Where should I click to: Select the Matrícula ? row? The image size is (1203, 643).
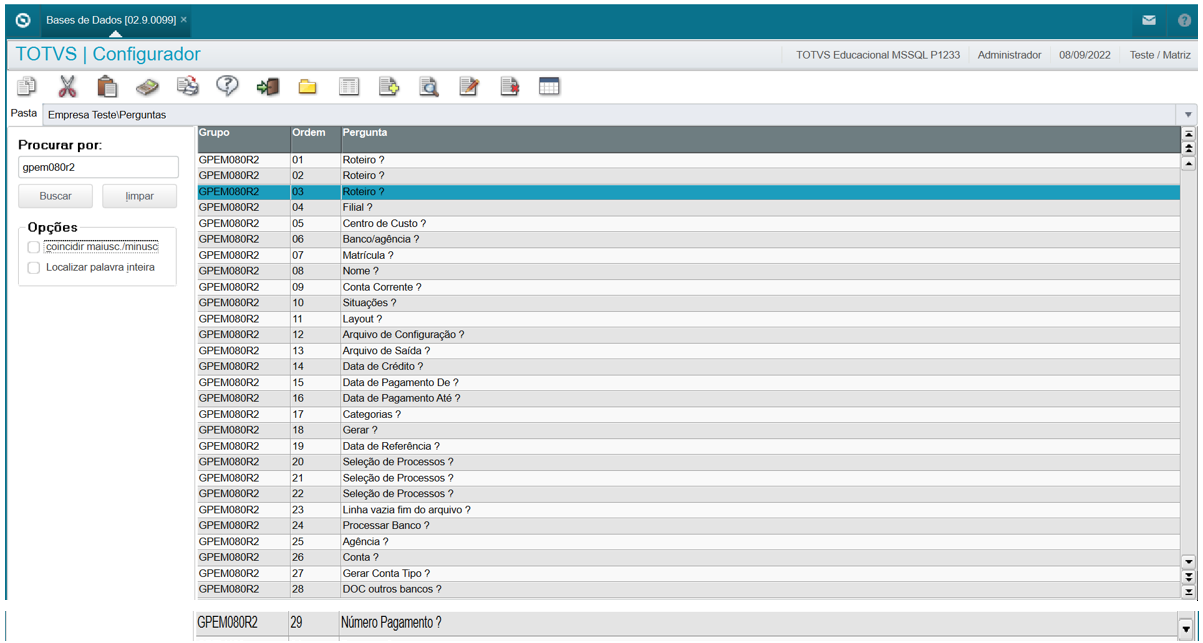click(688, 256)
